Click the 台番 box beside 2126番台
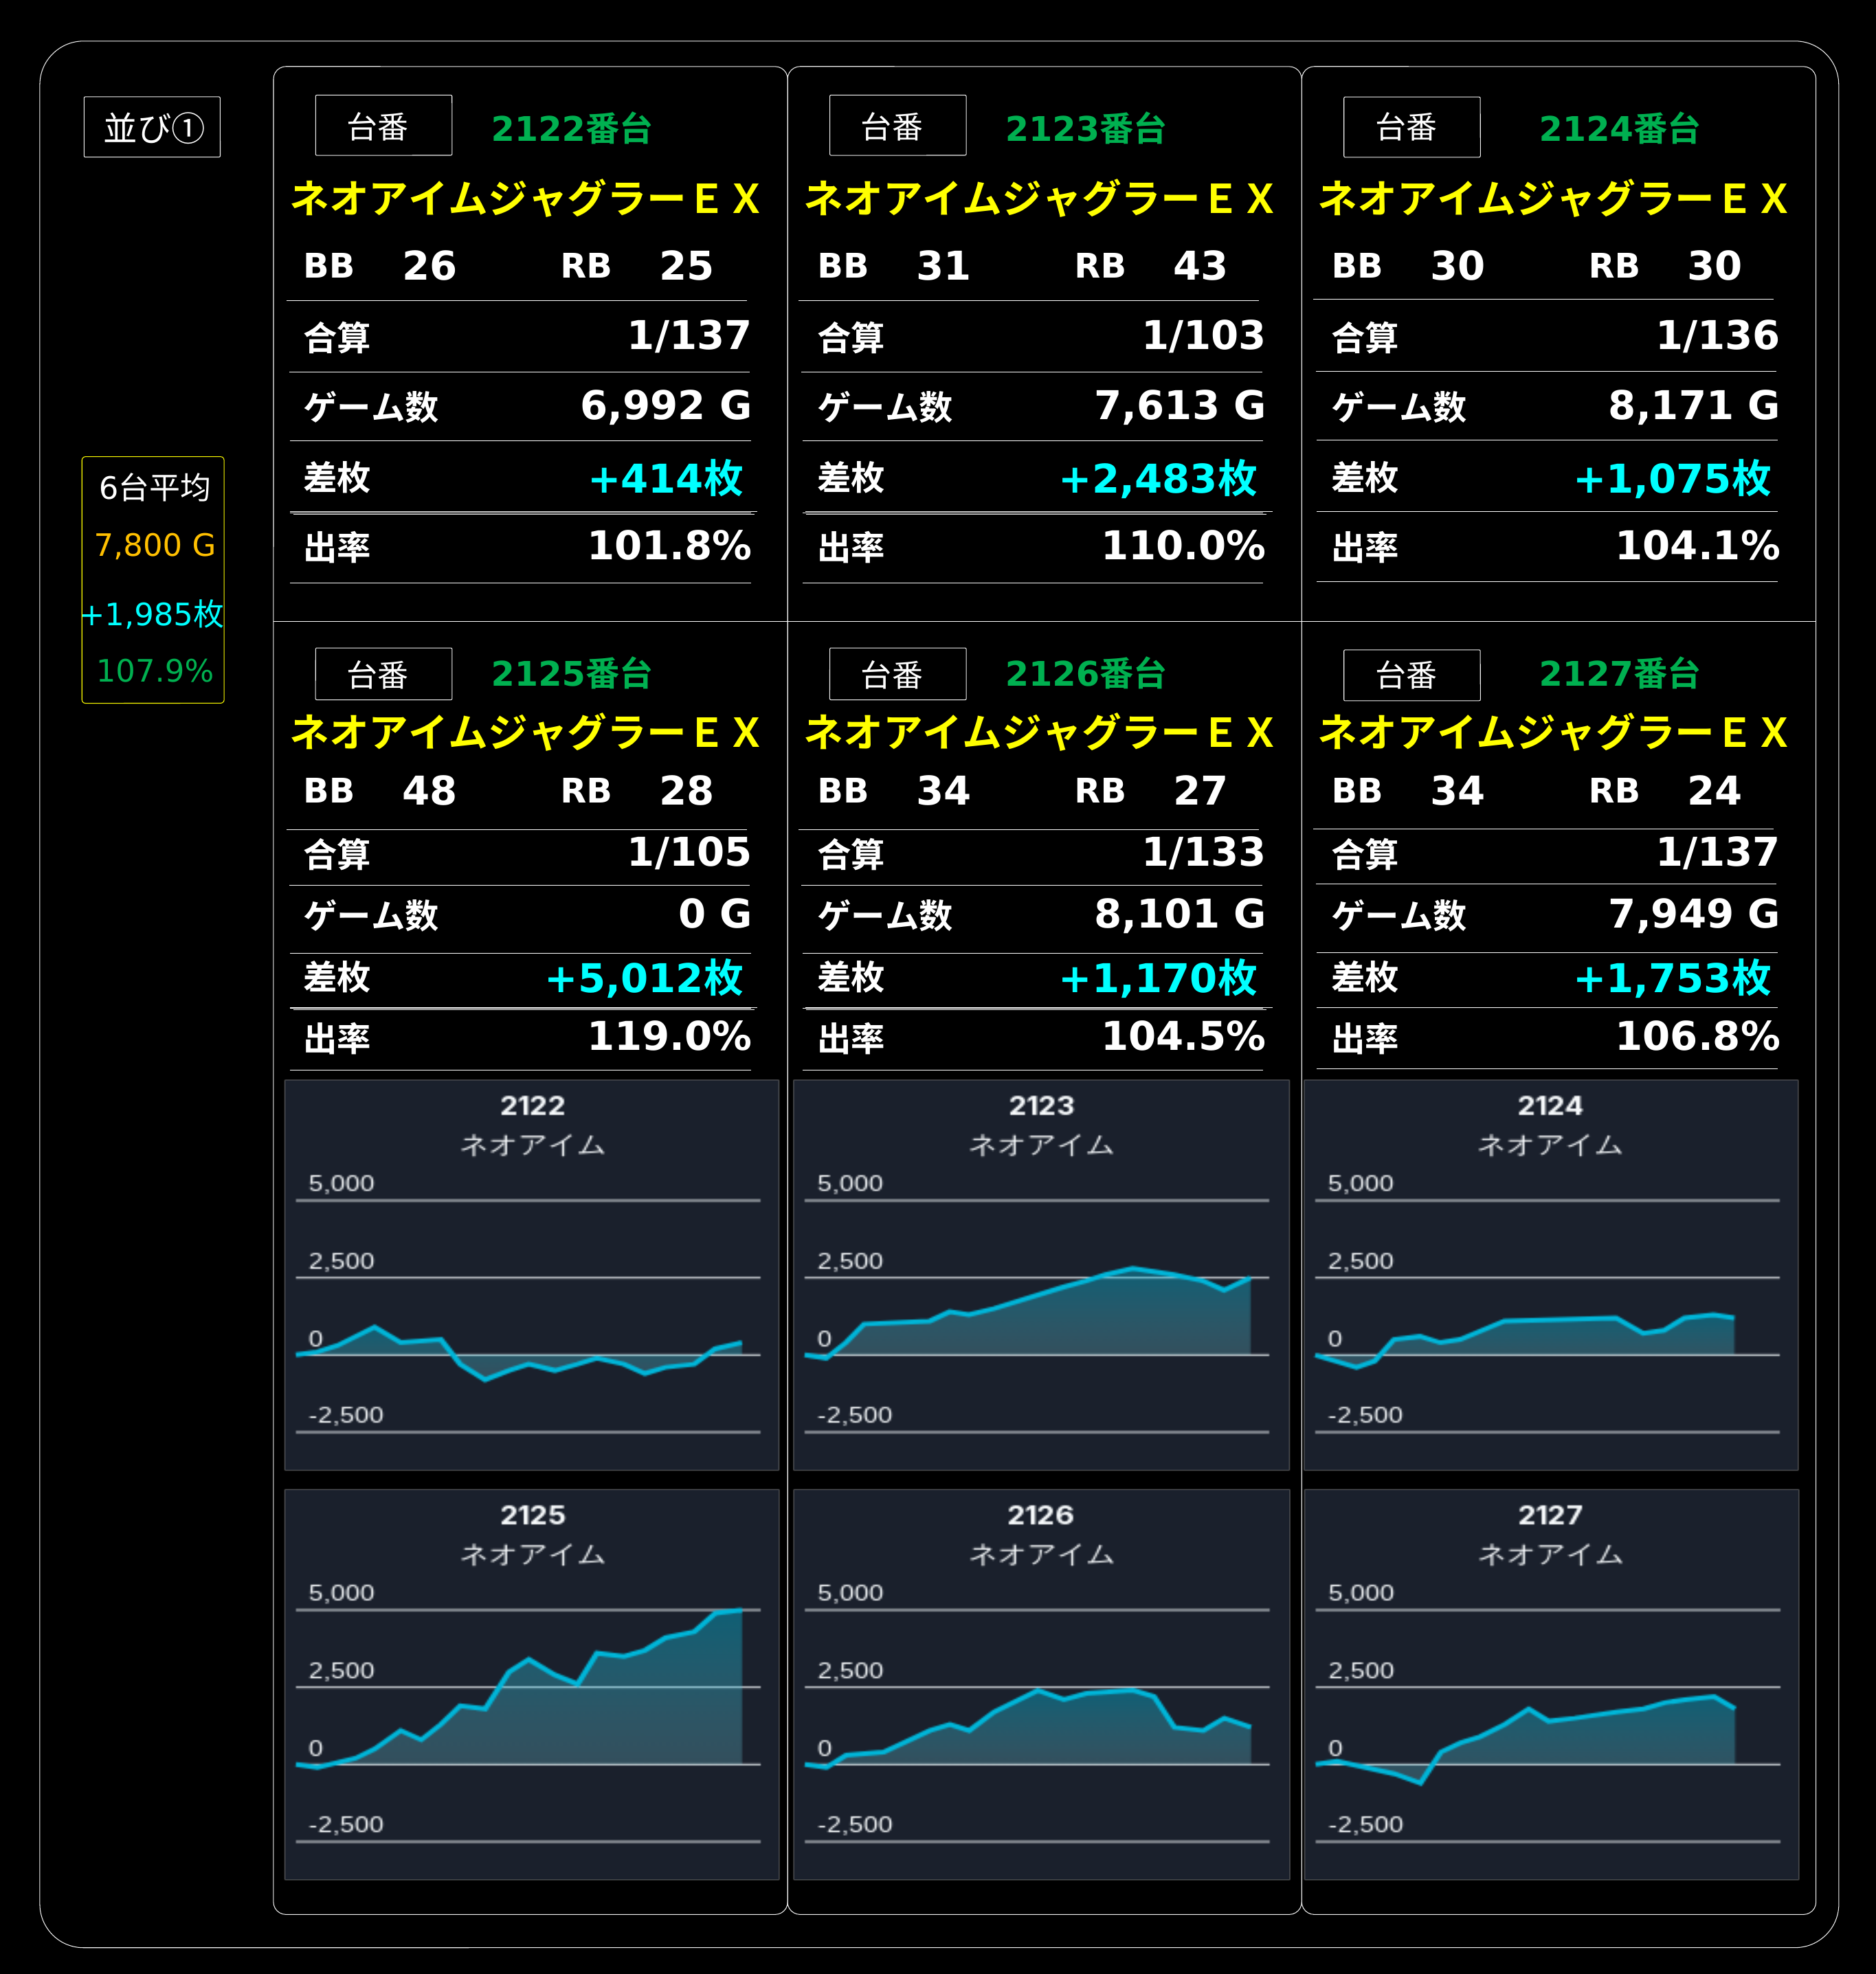Screen dimensions: 1876x1974 point(897,674)
